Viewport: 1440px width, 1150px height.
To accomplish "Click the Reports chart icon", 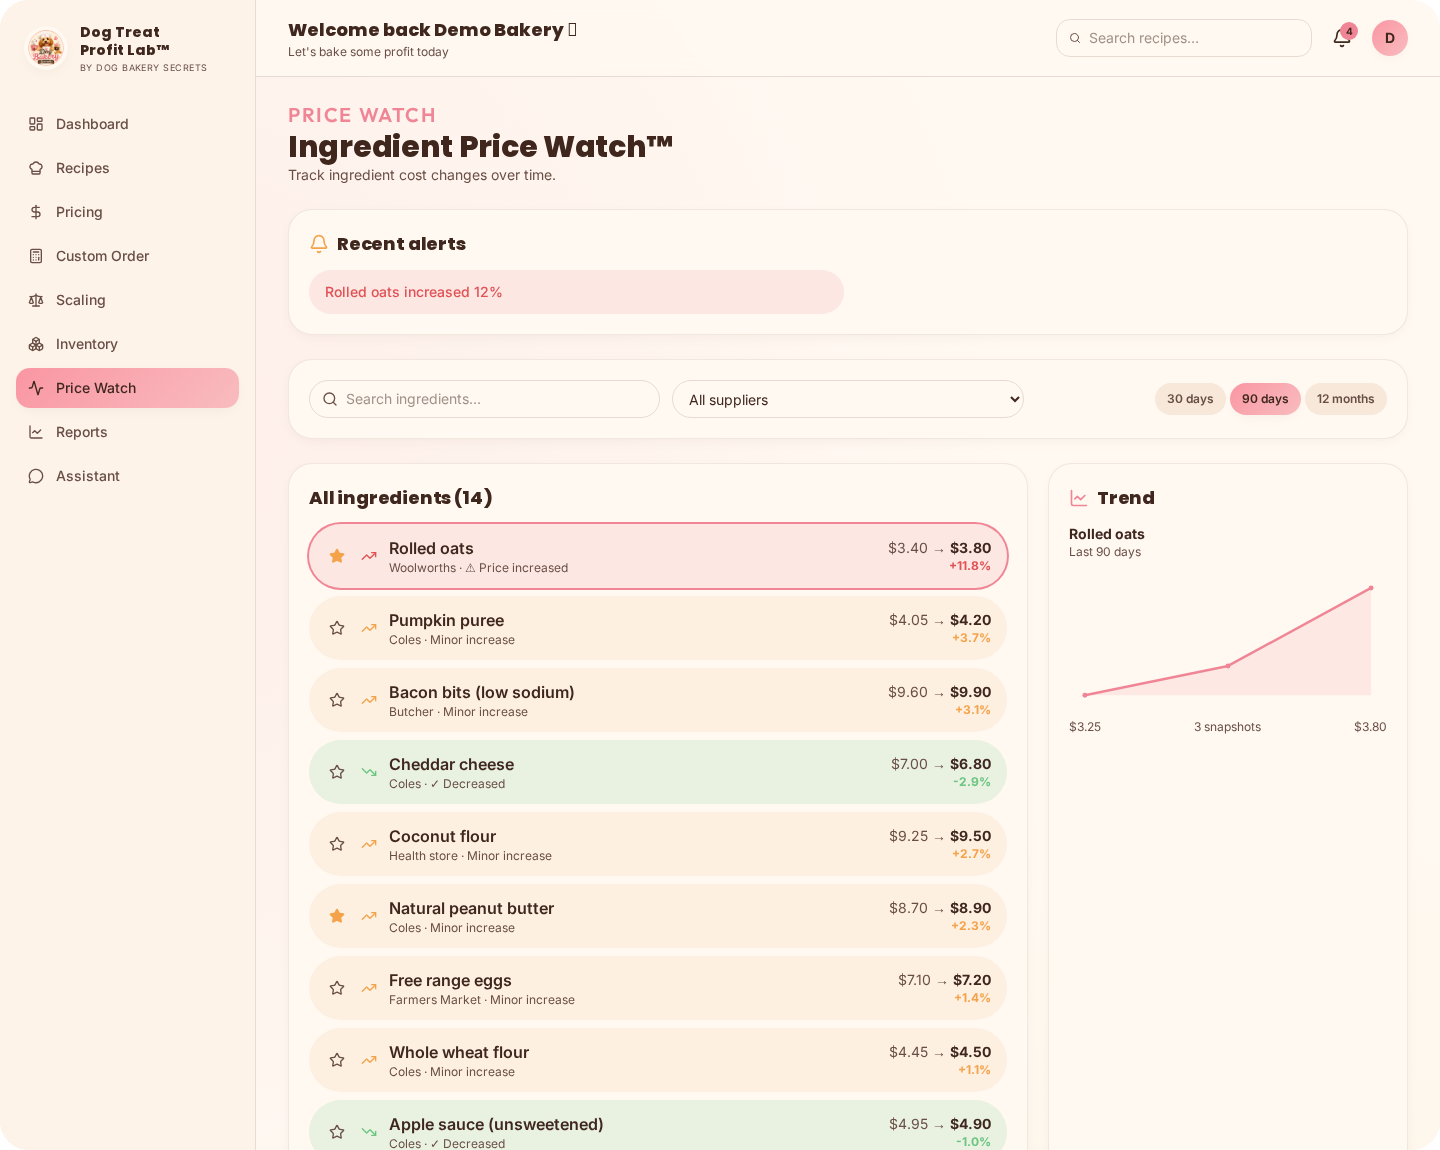I will point(36,432).
